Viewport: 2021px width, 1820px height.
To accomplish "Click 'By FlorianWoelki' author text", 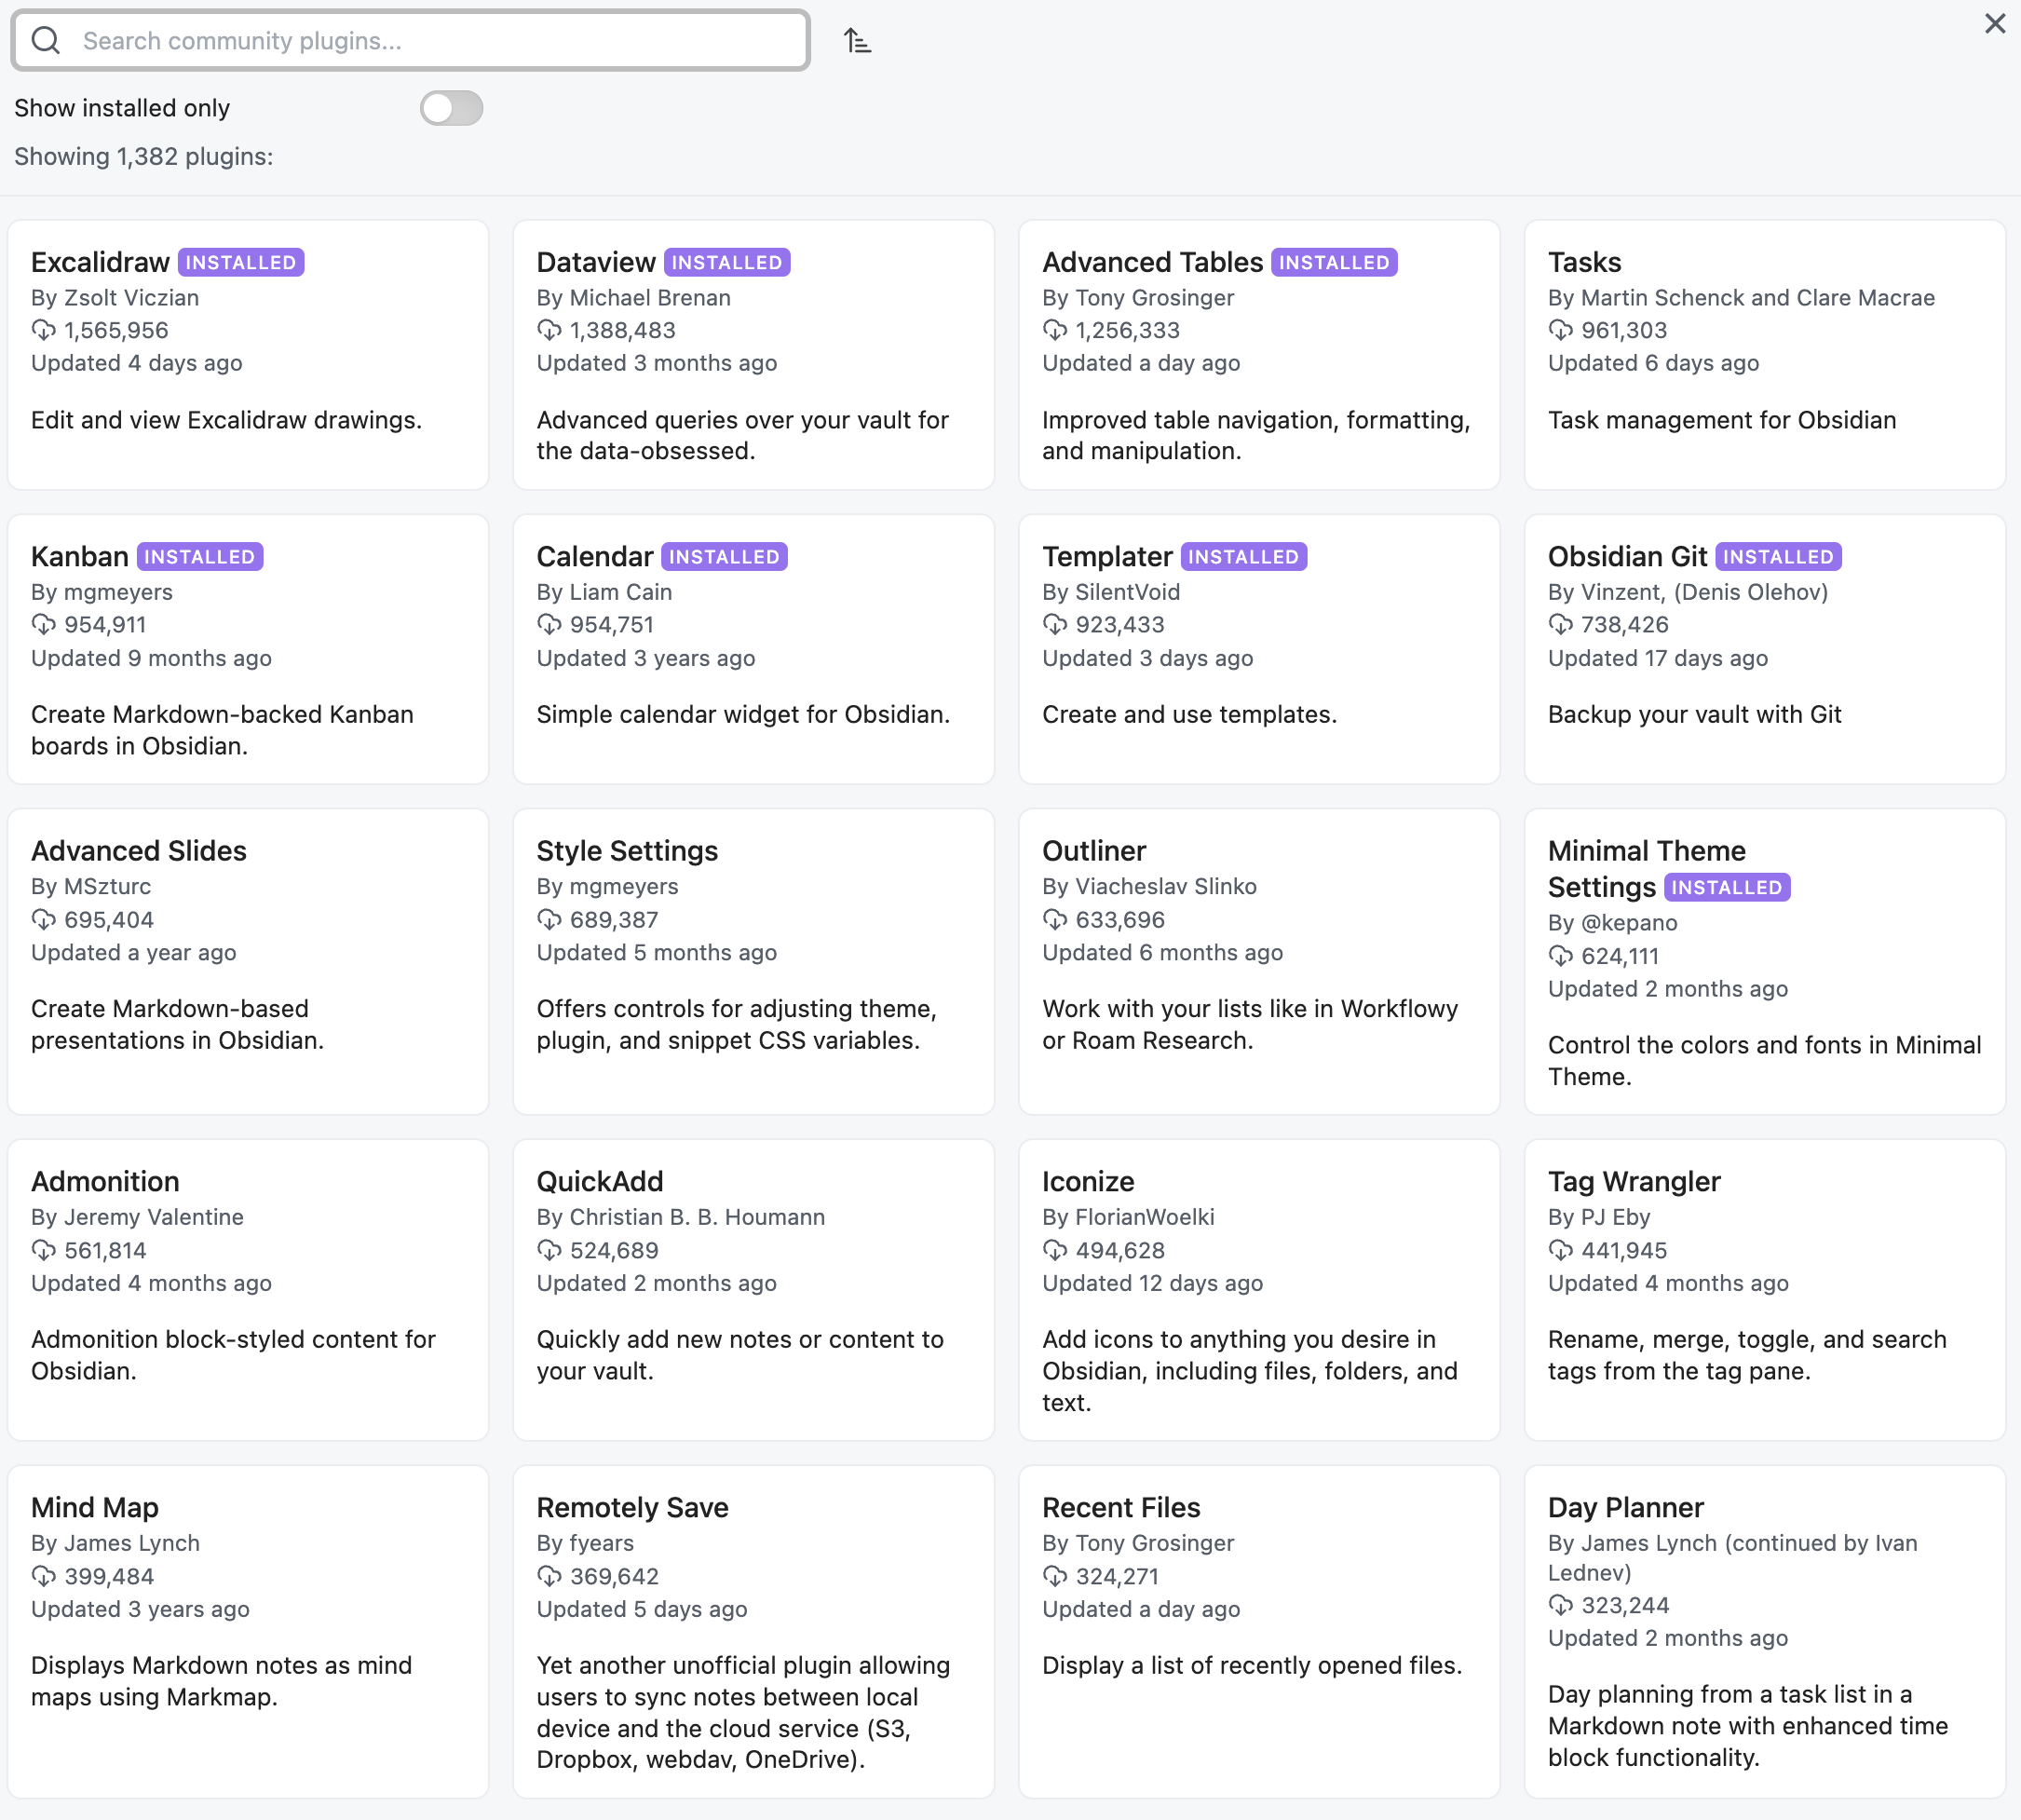I will point(1128,1218).
